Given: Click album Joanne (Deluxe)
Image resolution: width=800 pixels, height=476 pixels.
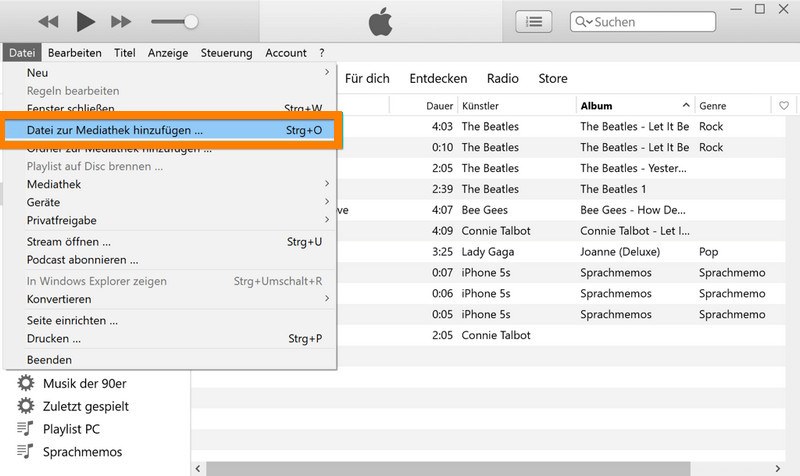Looking at the screenshot, I should coord(620,252).
